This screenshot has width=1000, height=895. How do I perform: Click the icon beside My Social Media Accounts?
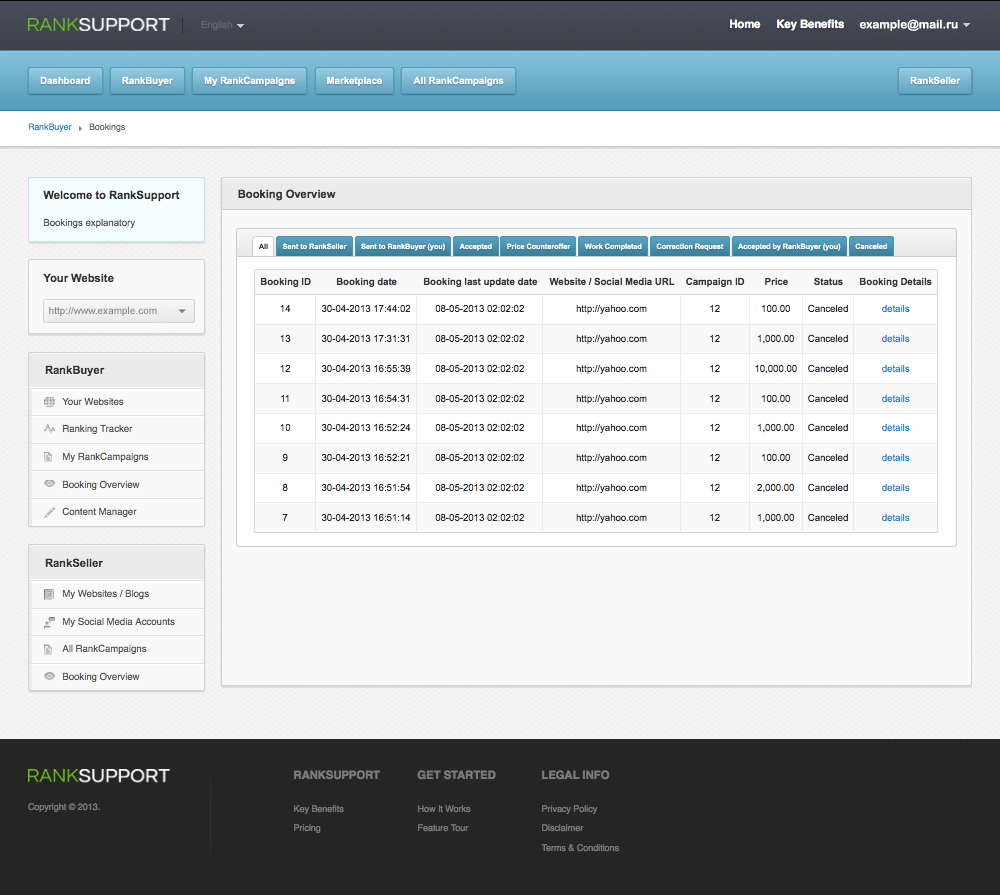pos(49,622)
